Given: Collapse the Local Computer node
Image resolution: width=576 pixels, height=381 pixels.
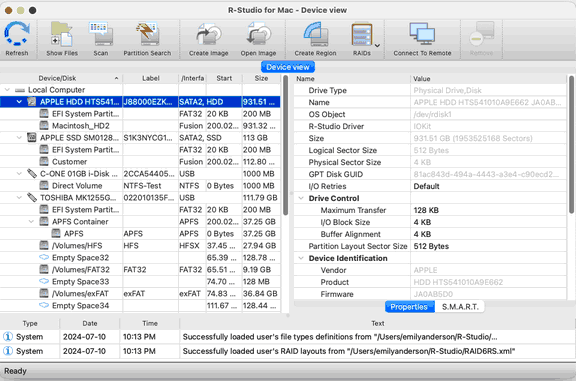Looking at the screenshot, I should pos(7,90).
